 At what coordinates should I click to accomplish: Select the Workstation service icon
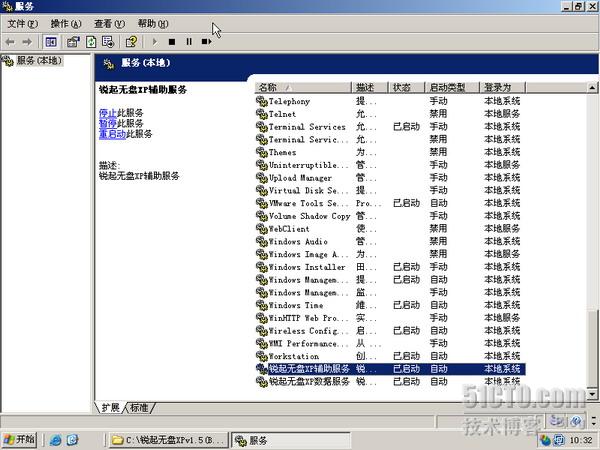click(x=262, y=356)
